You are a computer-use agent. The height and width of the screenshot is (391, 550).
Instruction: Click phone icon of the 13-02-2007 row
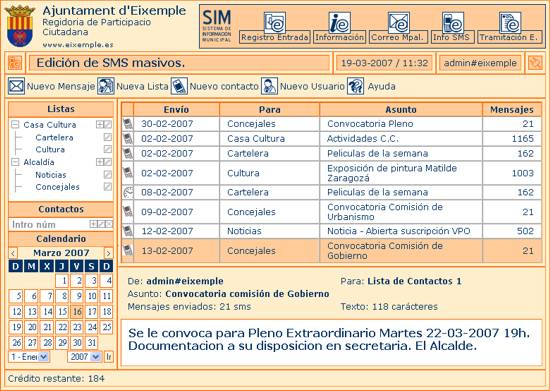[x=128, y=250]
